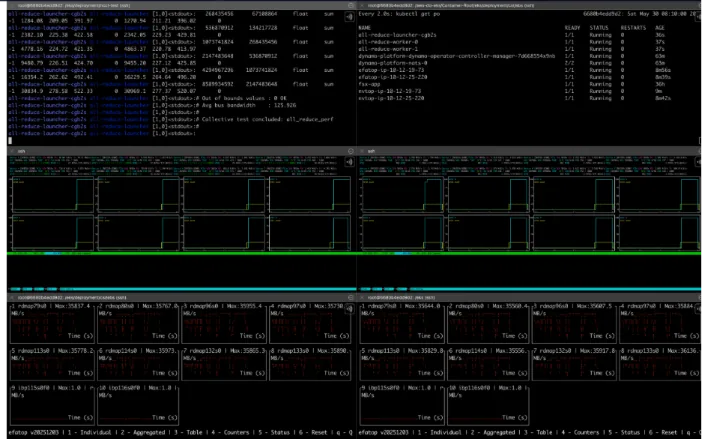Image resolution: width=702 pixels, height=439 pixels.
Task: Click the speaker icon in the left efatop pane
Action: (349, 309)
